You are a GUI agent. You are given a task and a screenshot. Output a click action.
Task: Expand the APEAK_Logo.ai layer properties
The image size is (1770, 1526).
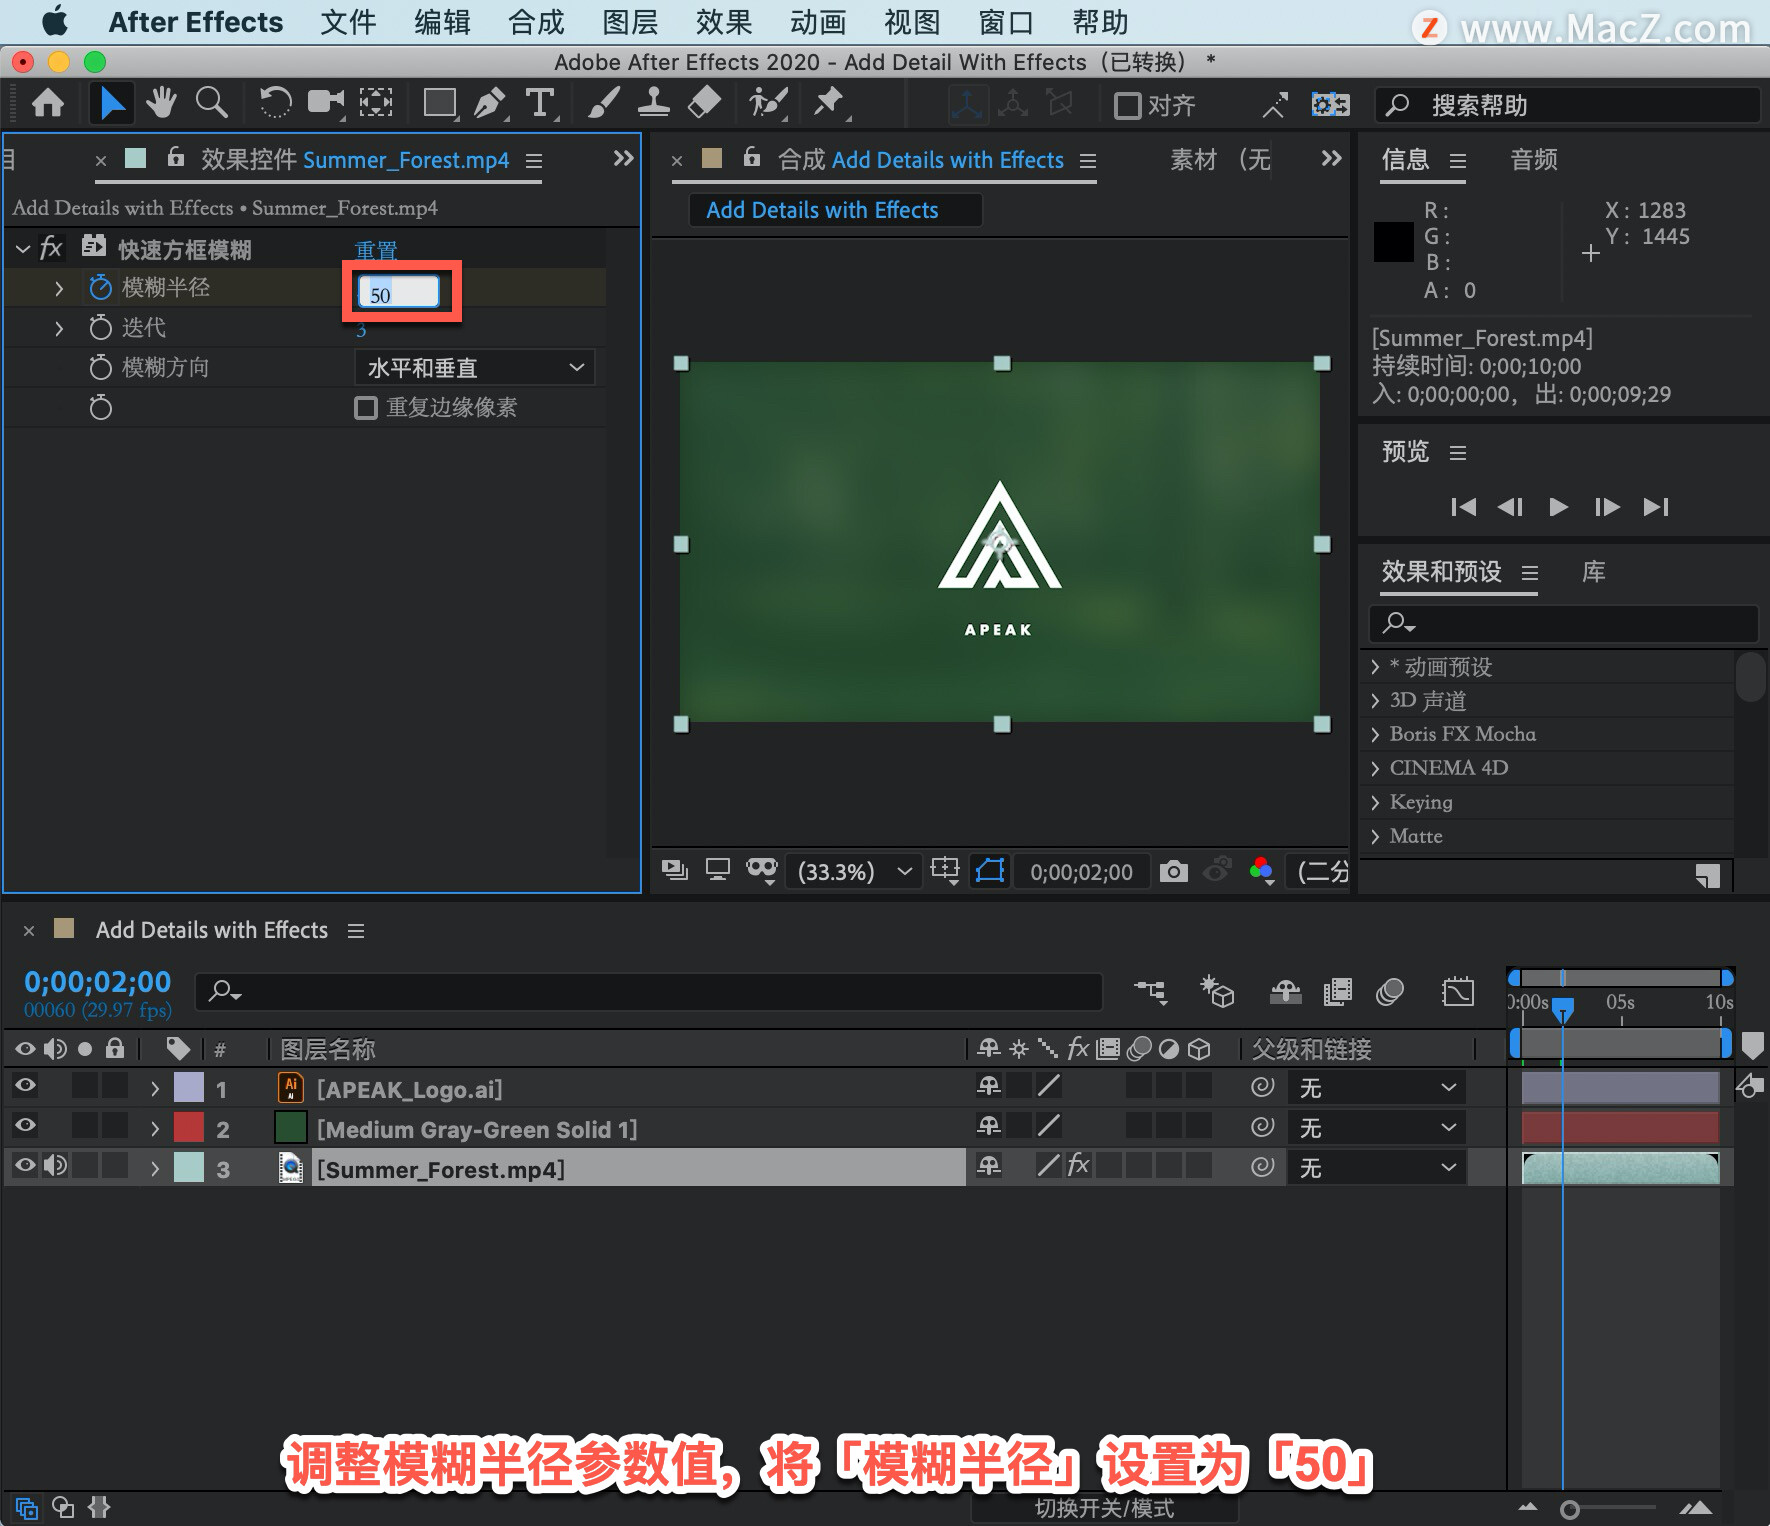pyautogui.click(x=155, y=1088)
